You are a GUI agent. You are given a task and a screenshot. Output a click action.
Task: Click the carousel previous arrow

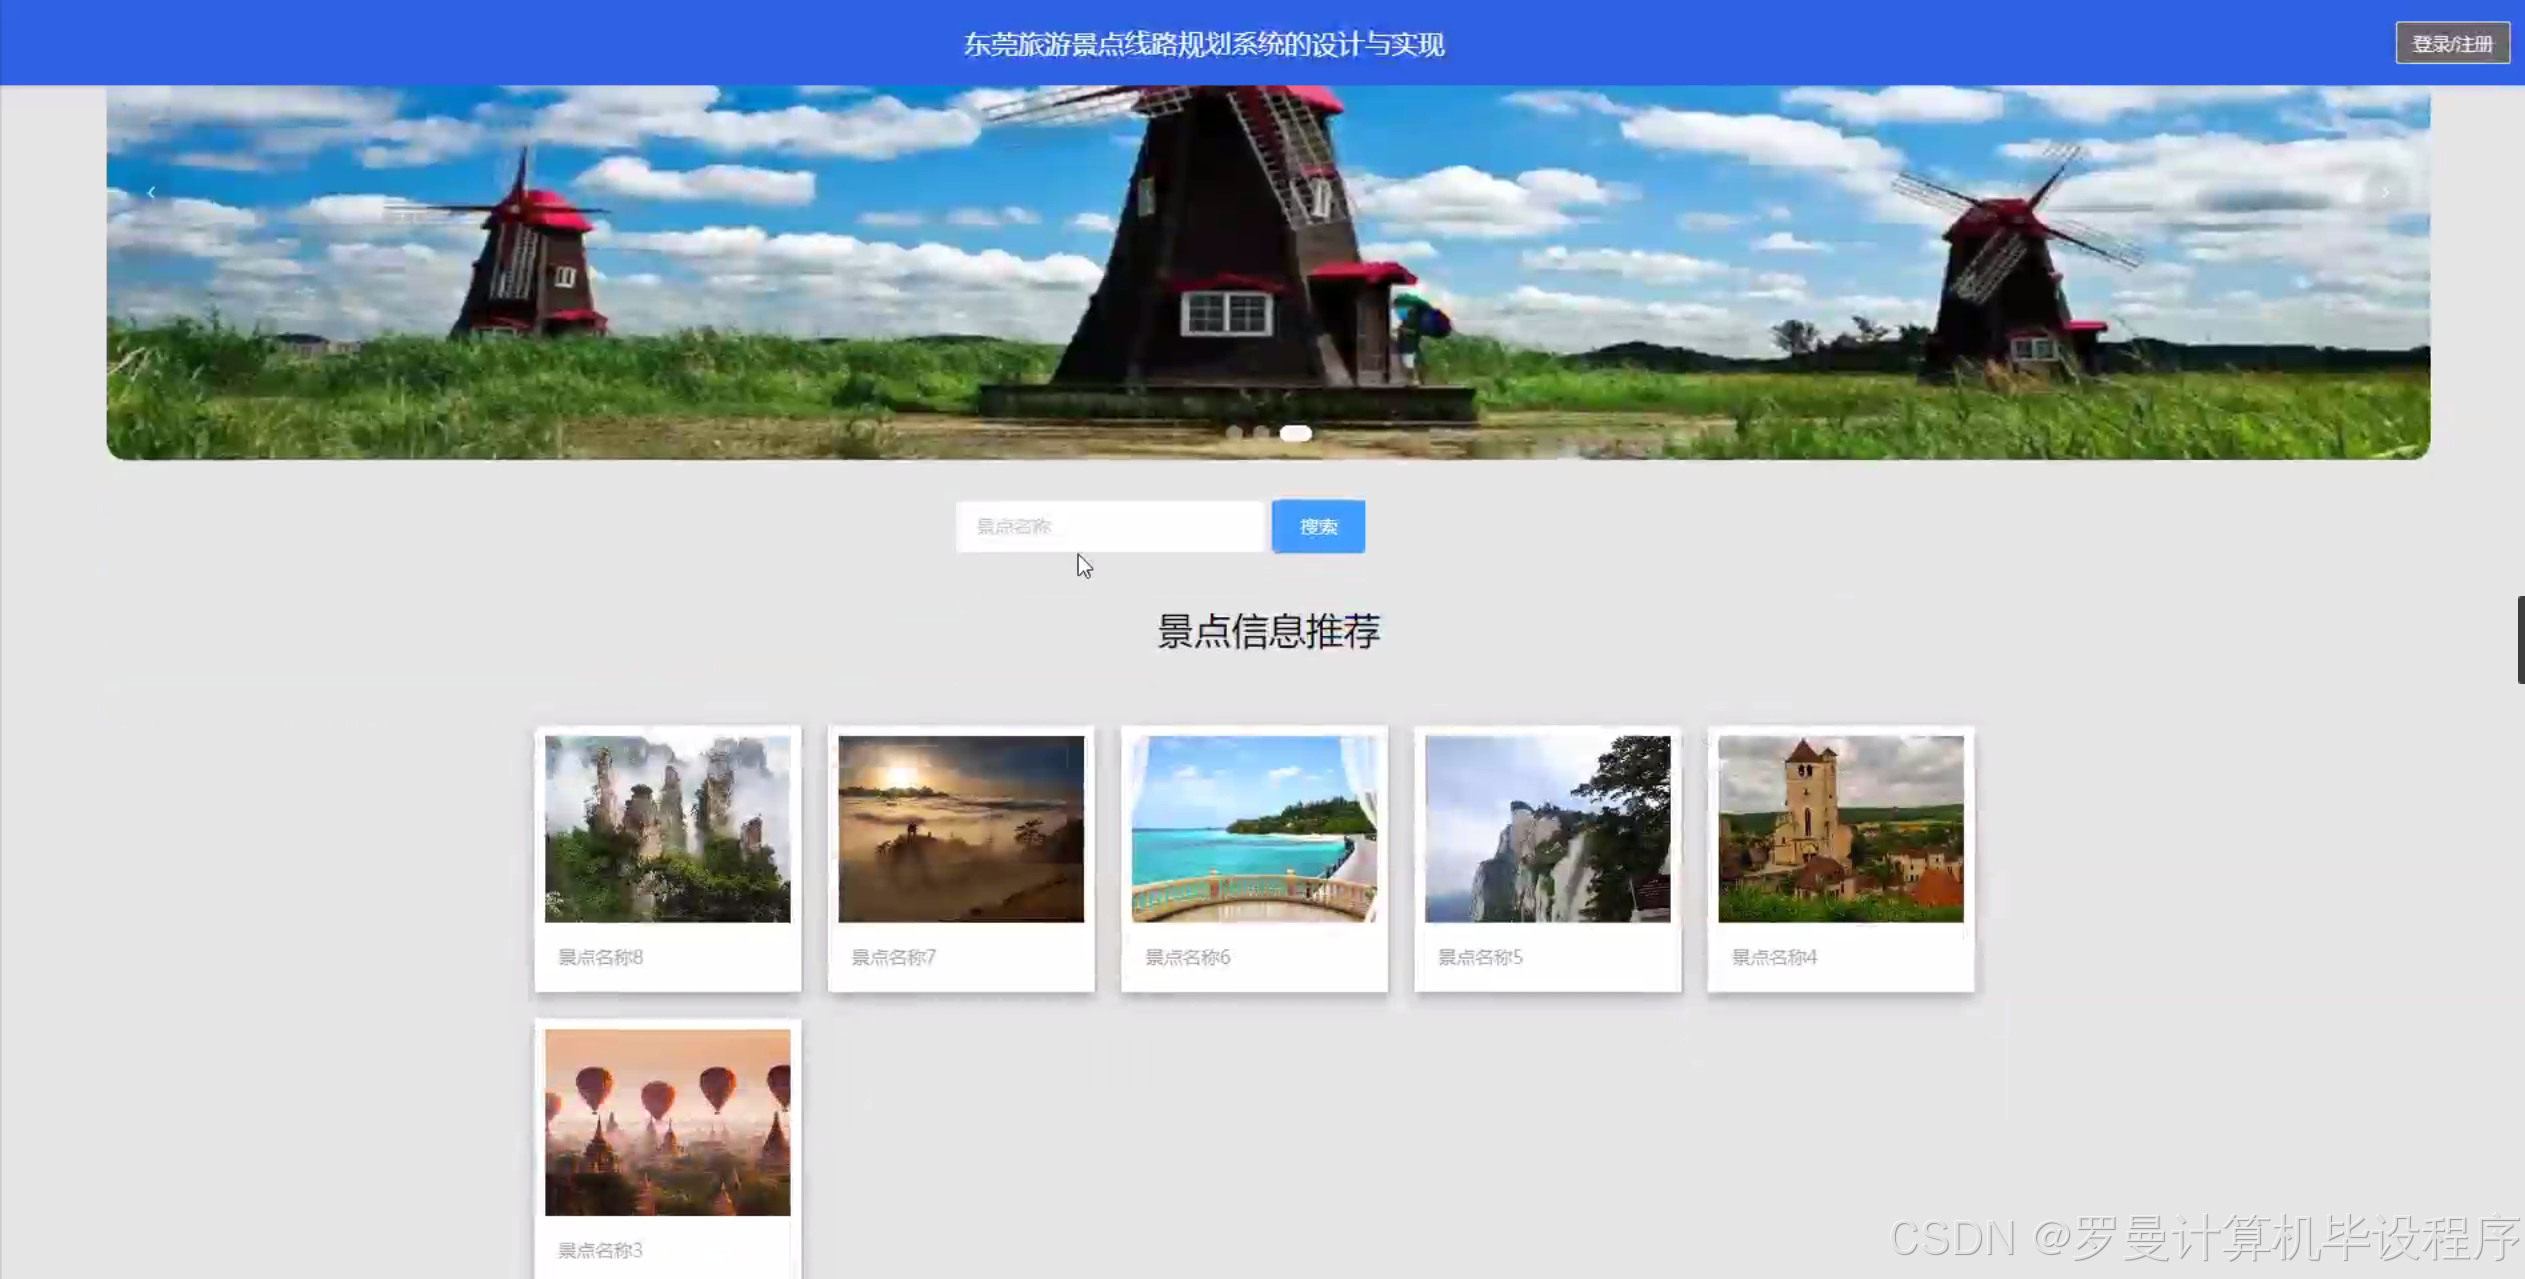[x=151, y=192]
